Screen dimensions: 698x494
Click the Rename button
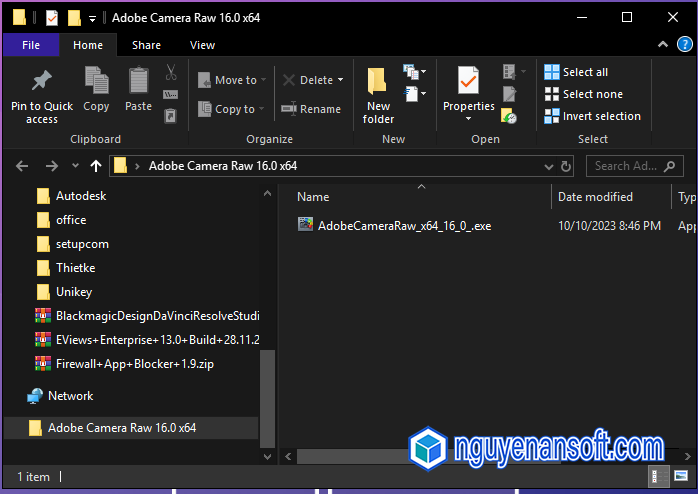coord(311,109)
